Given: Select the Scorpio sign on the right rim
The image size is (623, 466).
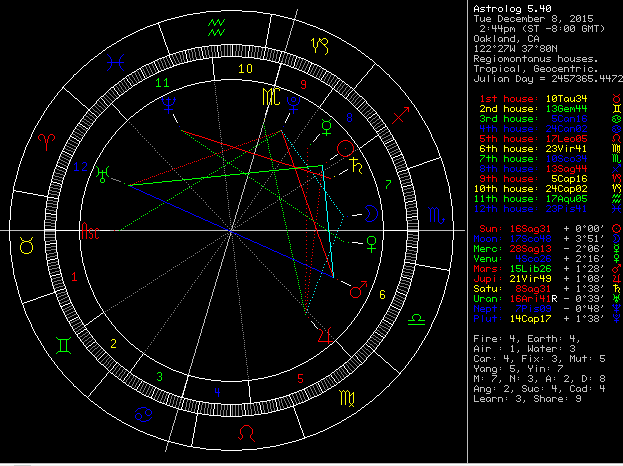Looking at the screenshot, I should click(x=435, y=215).
